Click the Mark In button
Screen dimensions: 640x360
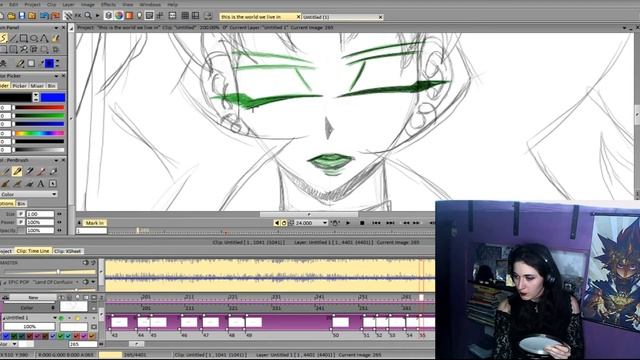point(95,223)
